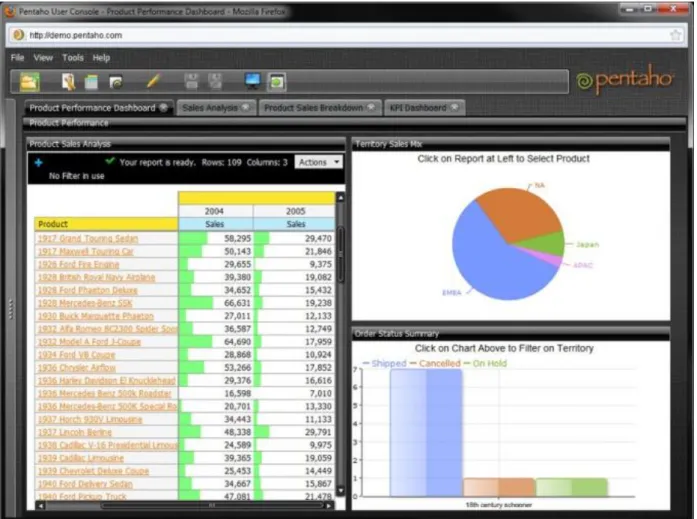Click the 2005 year column header
Viewport: 697px width, 519px height.
295,211
